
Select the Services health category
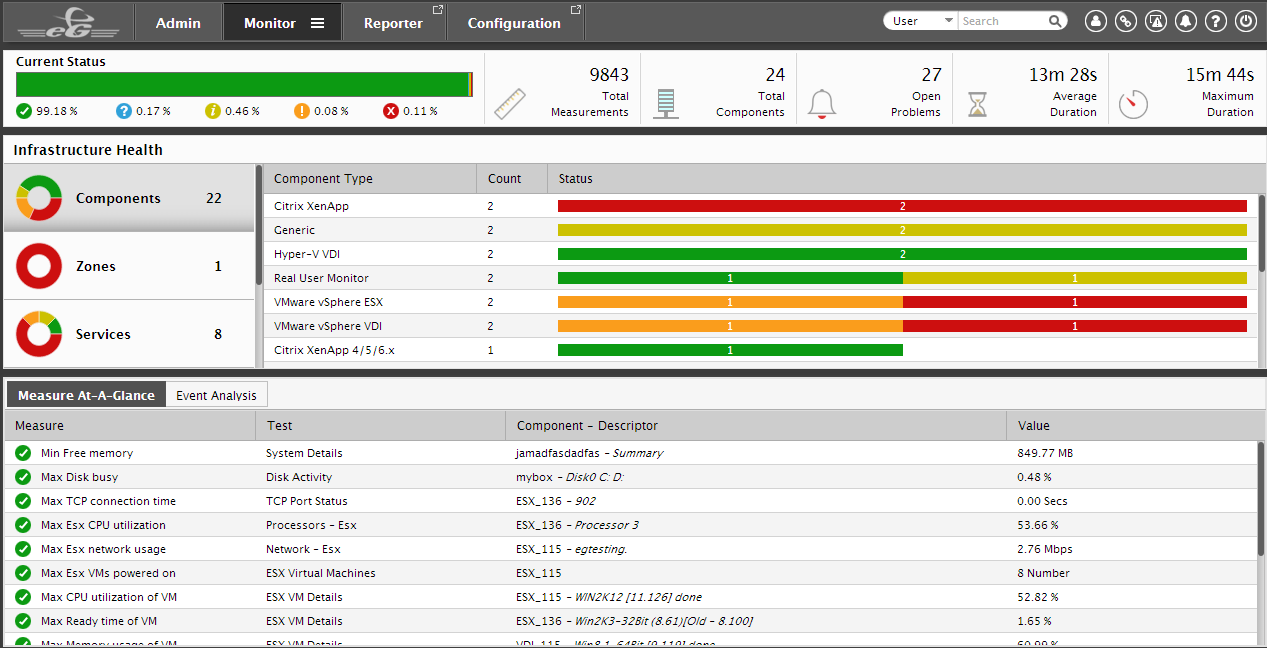(x=129, y=334)
